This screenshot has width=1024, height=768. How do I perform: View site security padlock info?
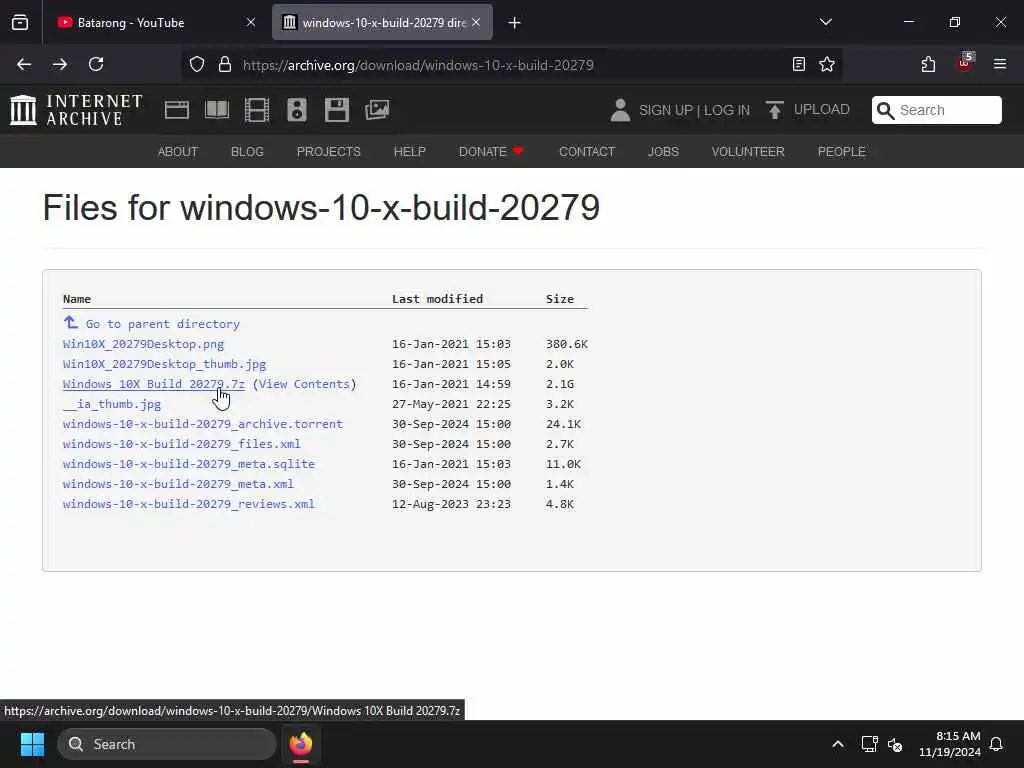coord(225,64)
